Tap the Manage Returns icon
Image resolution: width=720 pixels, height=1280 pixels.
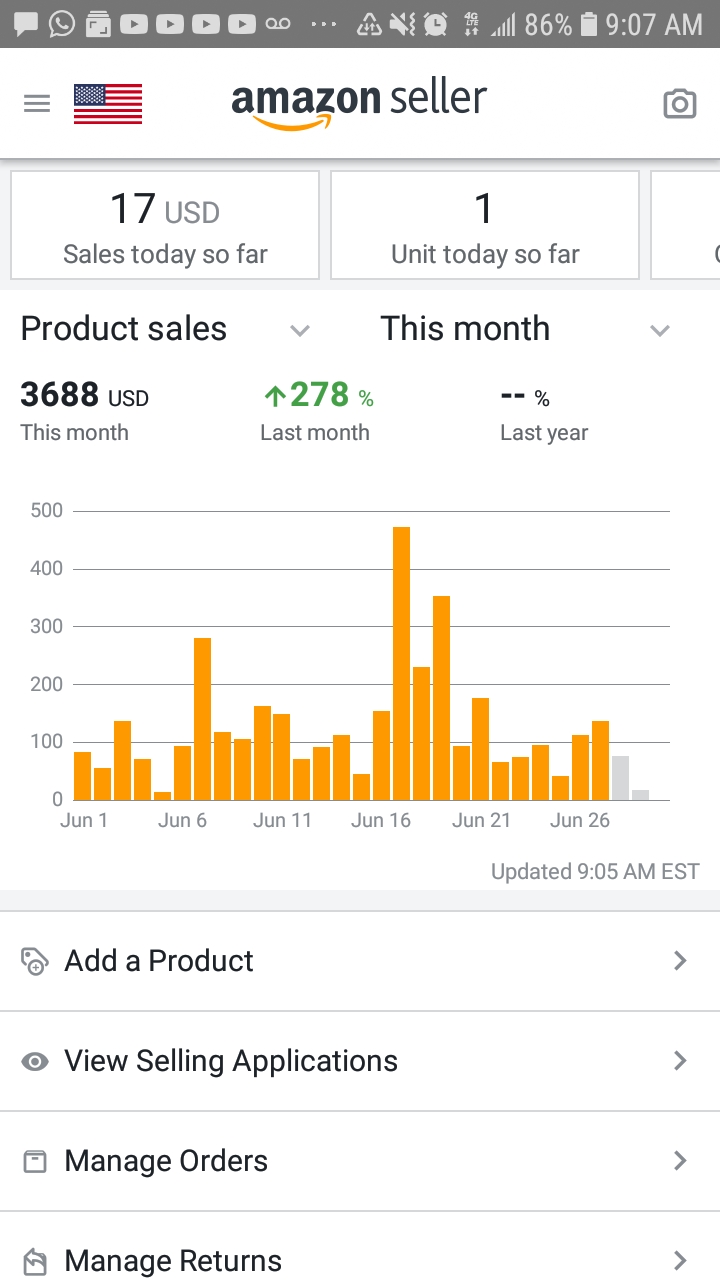35,1261
